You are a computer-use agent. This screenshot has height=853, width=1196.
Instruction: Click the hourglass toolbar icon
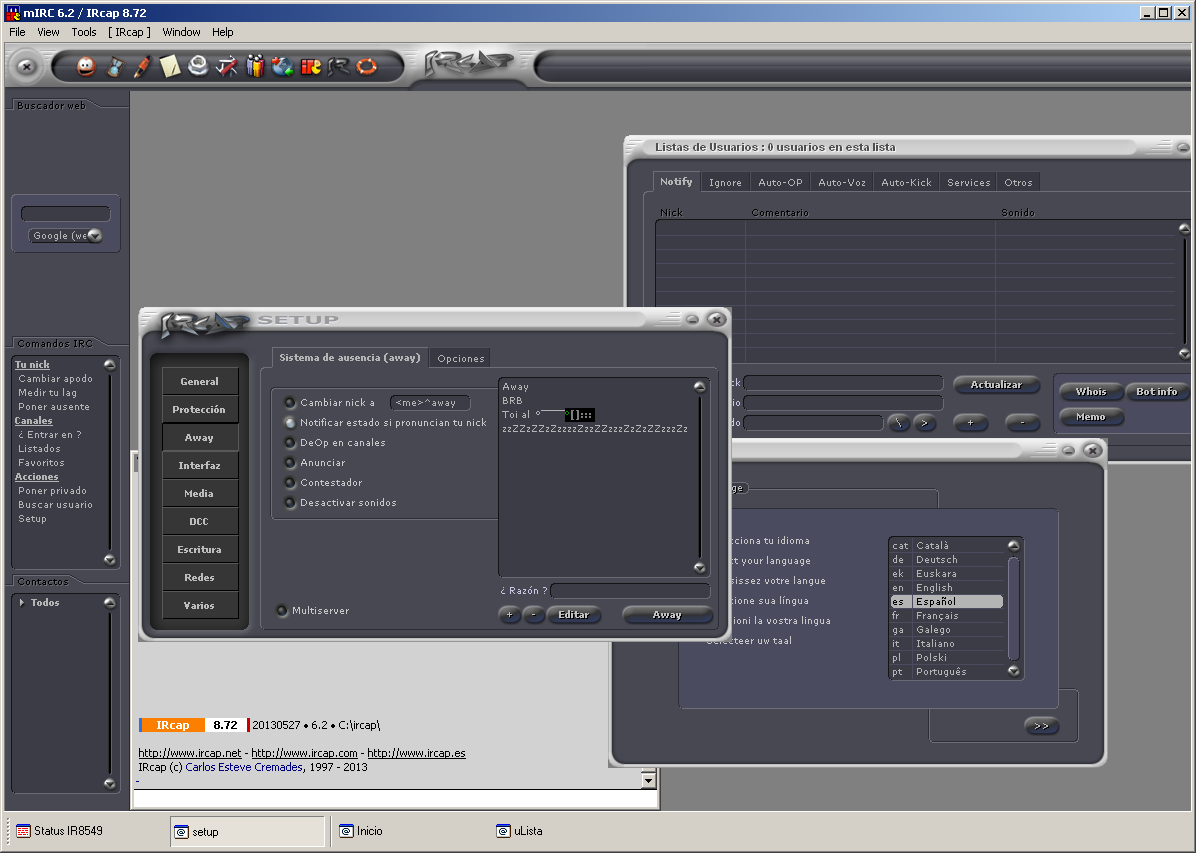[114, 67]
